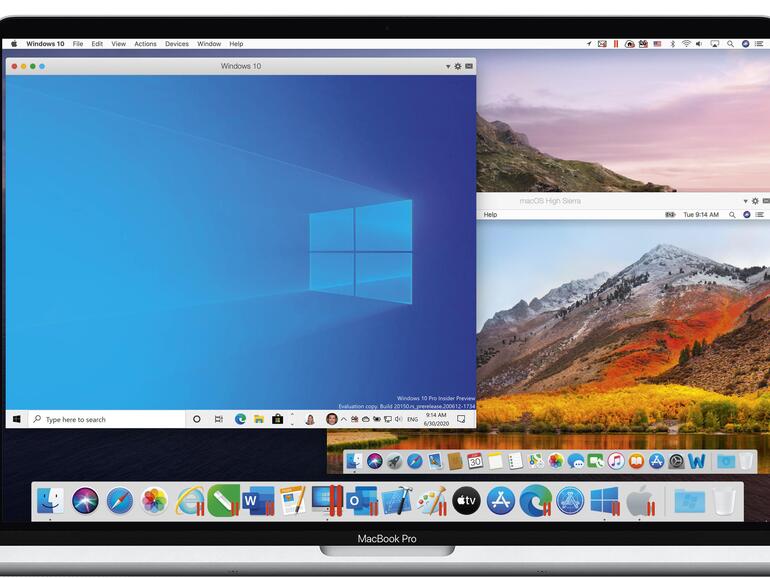Open the Devices menu

pyautogui.click(x=177, y=44)
